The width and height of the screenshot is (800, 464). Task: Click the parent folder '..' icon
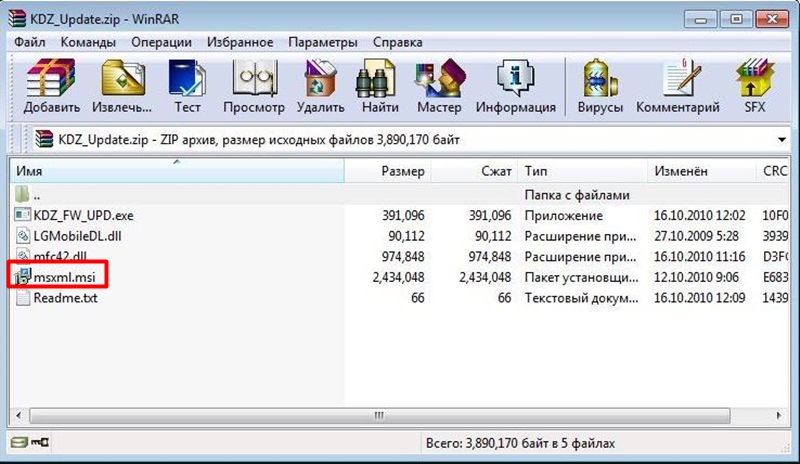pos(22,194)
